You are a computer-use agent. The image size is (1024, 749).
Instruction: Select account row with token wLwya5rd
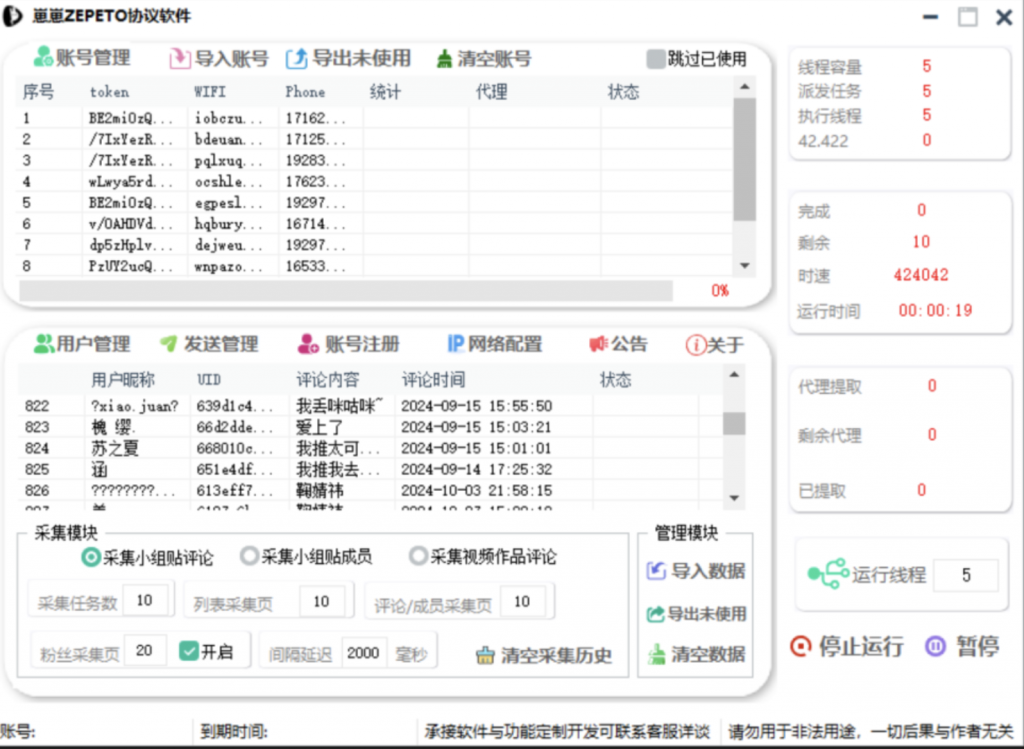point(376,182)
